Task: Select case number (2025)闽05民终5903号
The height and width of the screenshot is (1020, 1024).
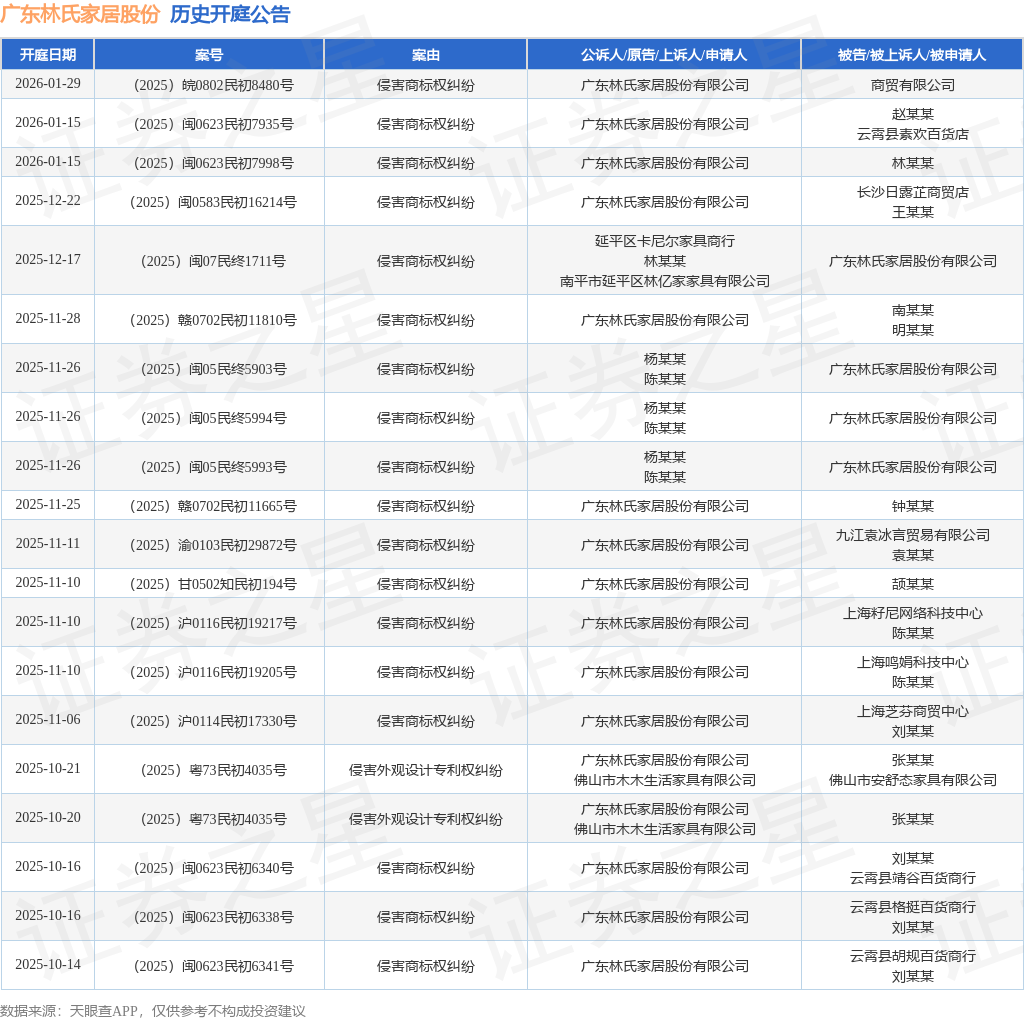Action: (213, 369)
